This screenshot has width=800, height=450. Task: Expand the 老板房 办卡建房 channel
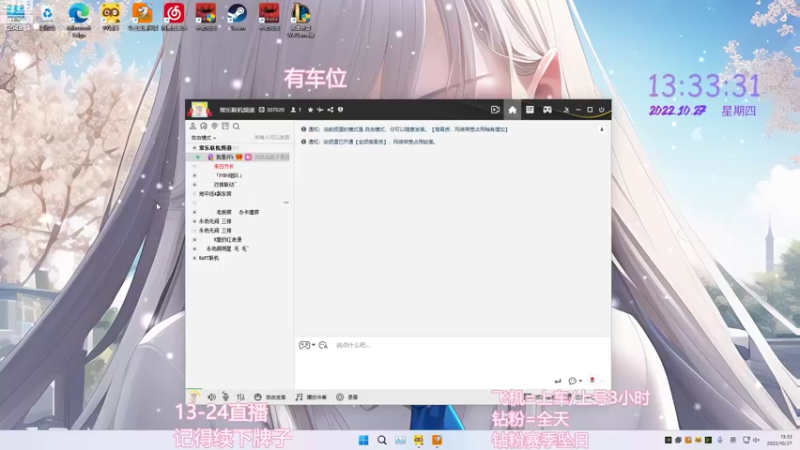click(194, 212)
